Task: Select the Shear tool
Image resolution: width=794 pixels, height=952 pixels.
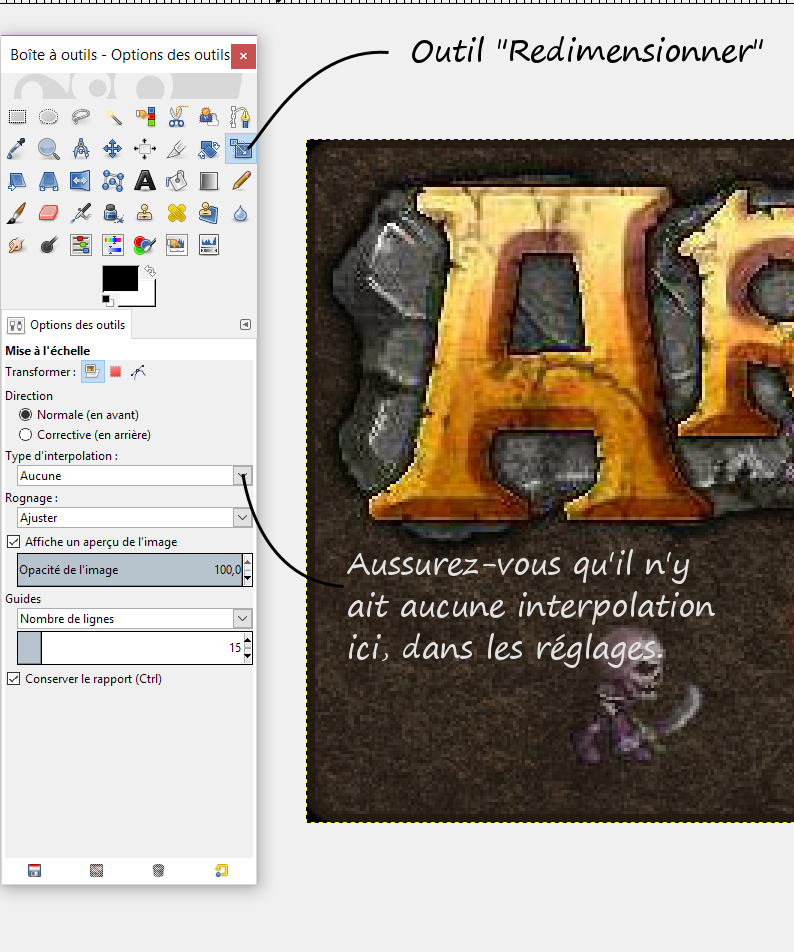Action: (17, 181)
